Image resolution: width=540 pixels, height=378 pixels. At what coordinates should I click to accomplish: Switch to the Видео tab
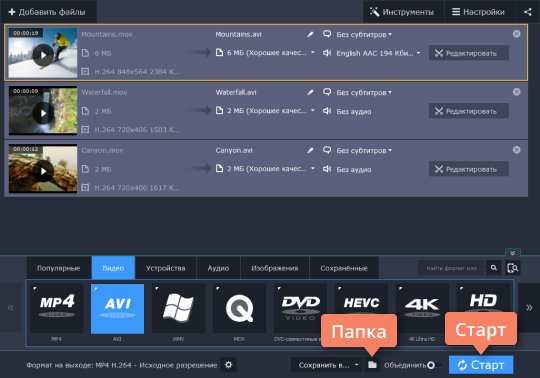coord(113,268)
